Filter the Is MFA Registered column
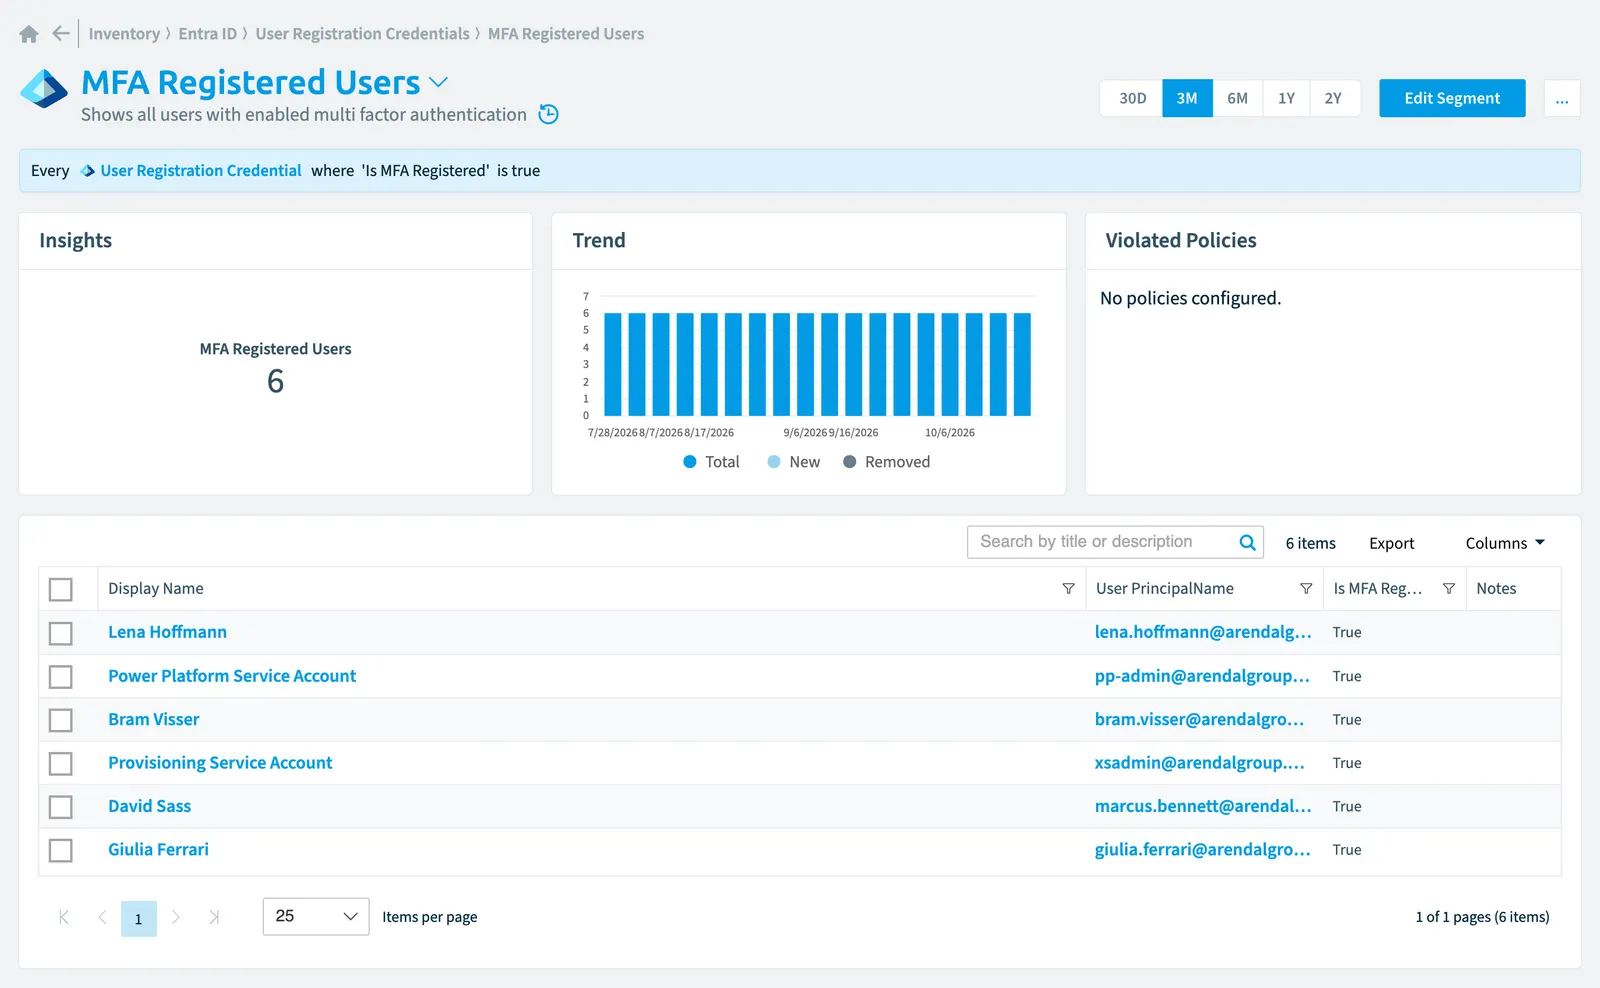The image size is (1600, 988). 1449,589
